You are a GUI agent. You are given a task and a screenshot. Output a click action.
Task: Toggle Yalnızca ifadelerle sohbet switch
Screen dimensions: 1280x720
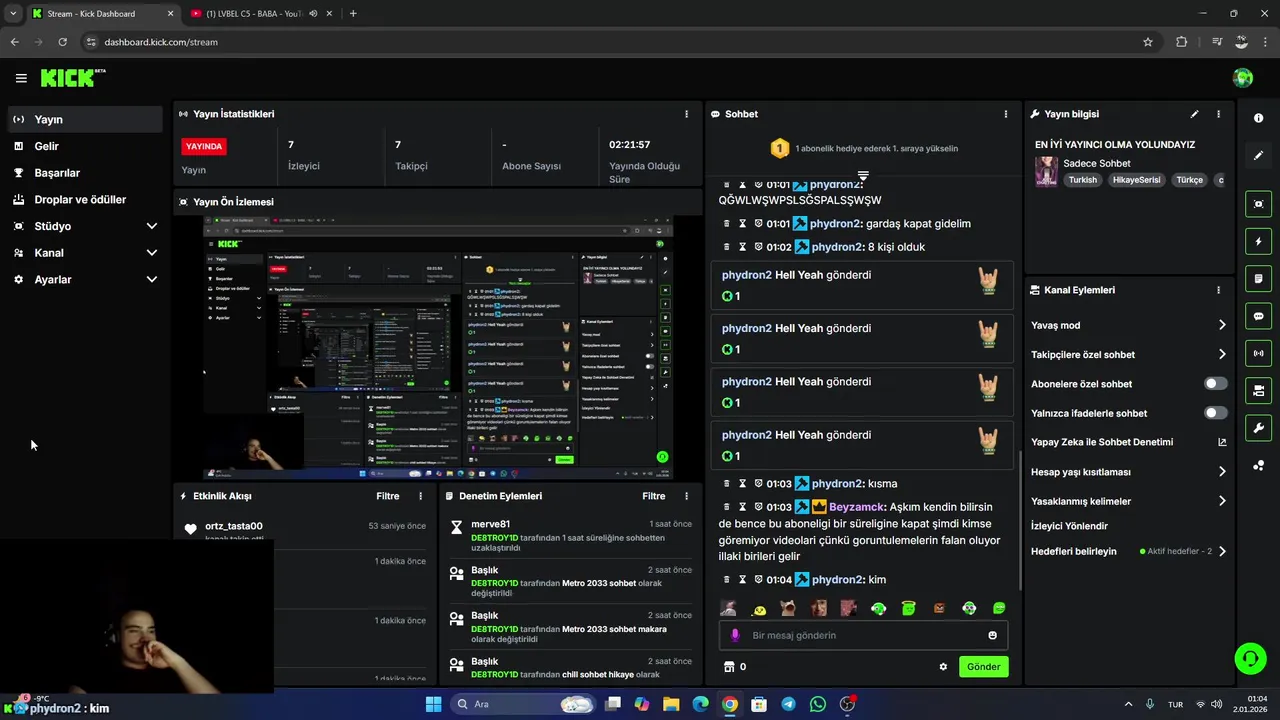click(x=1216, y=413)
